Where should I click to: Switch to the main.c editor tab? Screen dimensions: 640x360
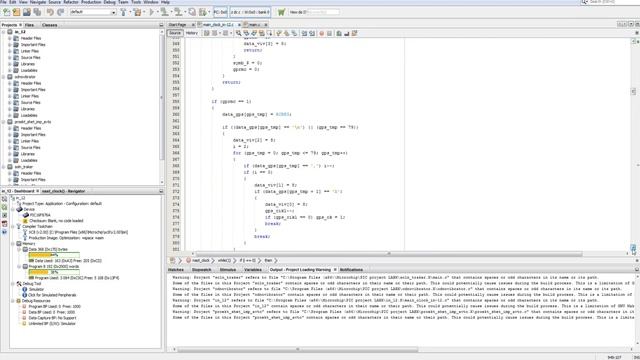(254, 25)
